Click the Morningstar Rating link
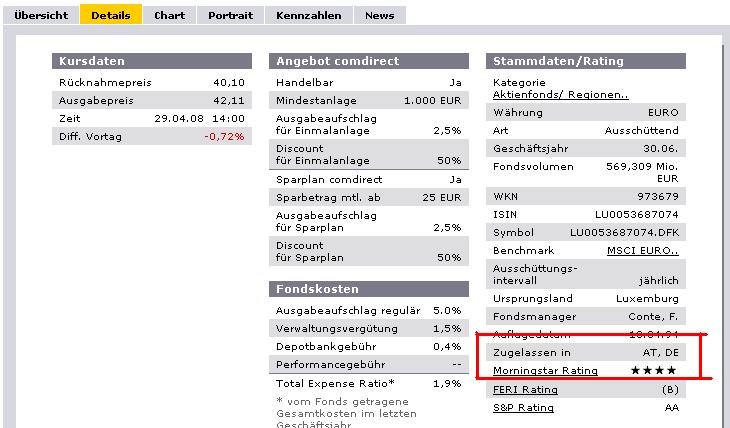 pyautogui.click(x=546, y=371)
